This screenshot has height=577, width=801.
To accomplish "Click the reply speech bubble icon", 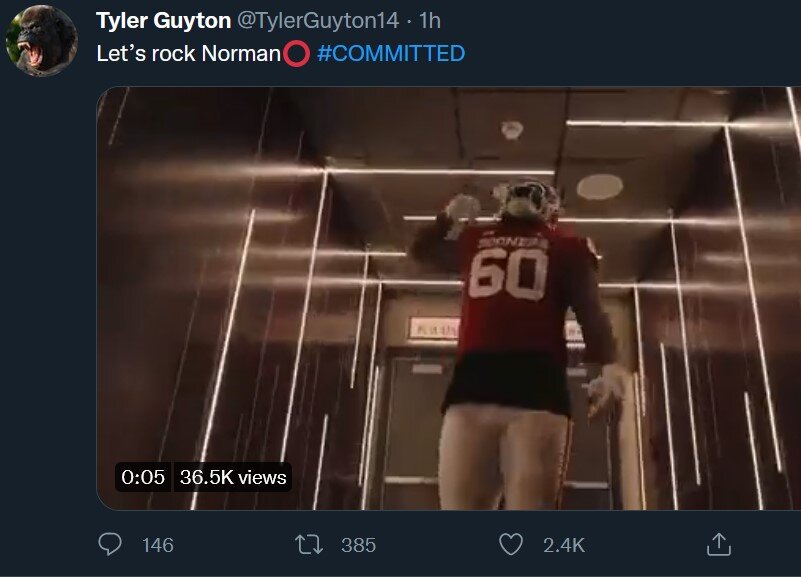I will (x=111, y=544).
